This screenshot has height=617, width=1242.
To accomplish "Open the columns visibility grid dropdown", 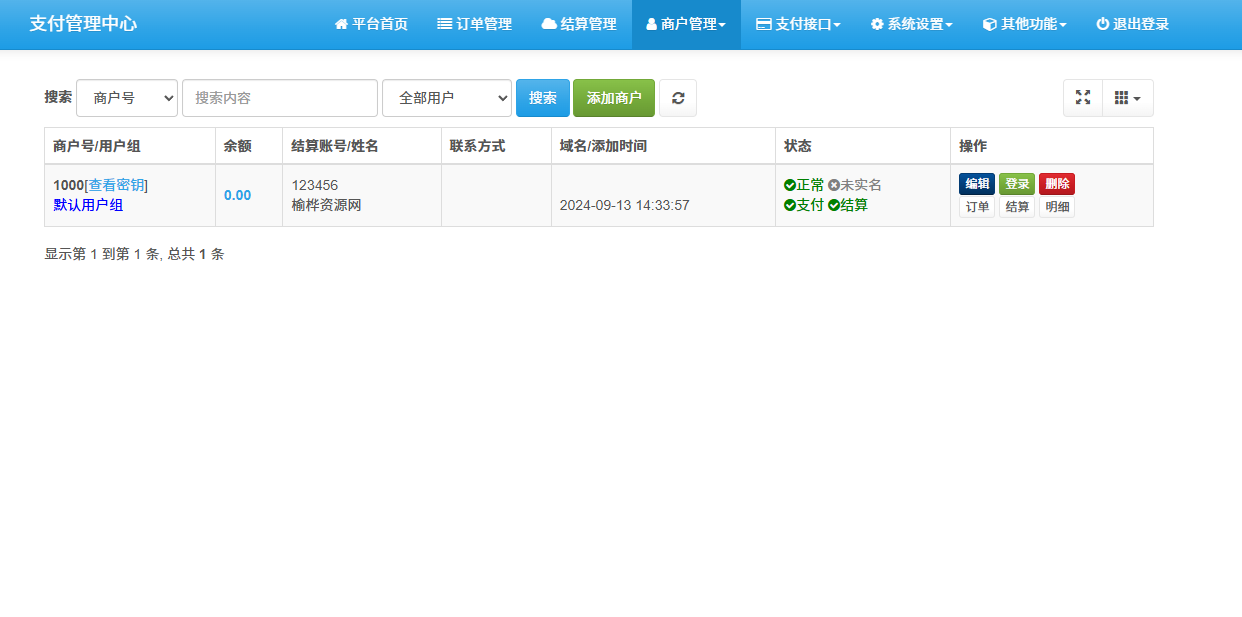I will pyautogui.click(x=1128, y=98).
